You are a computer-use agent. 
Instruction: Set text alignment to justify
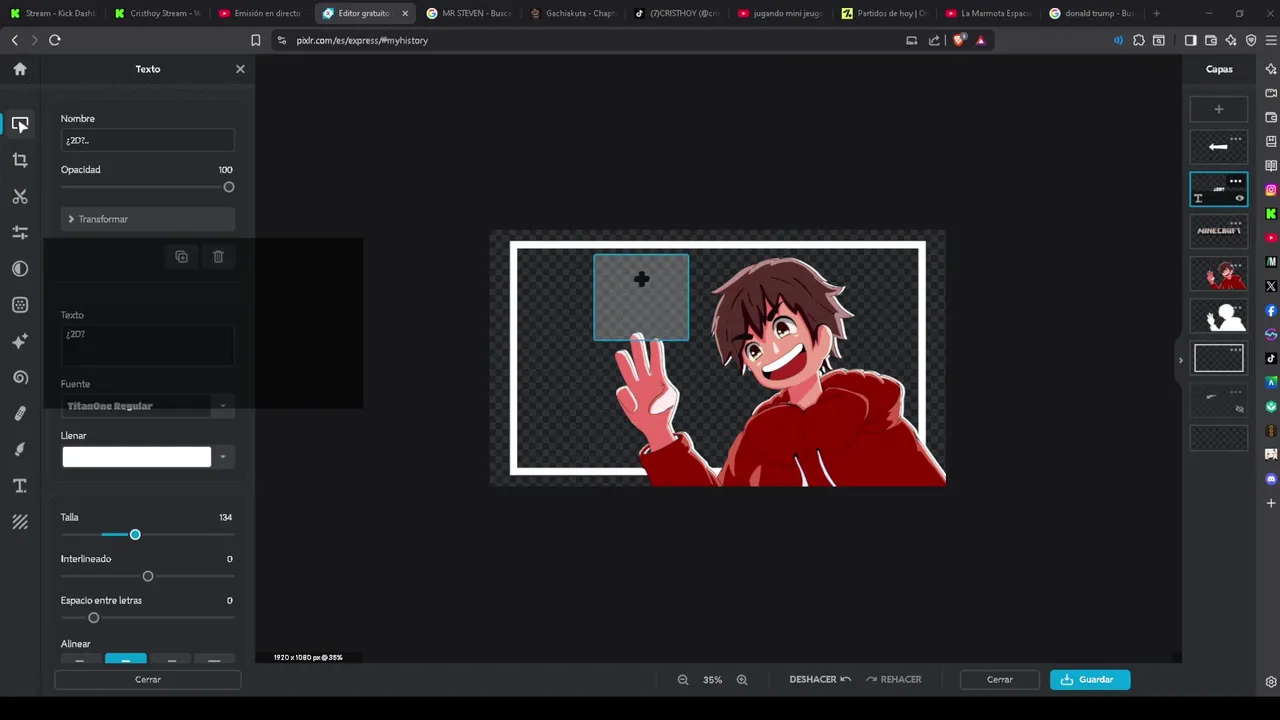(214, 660)
